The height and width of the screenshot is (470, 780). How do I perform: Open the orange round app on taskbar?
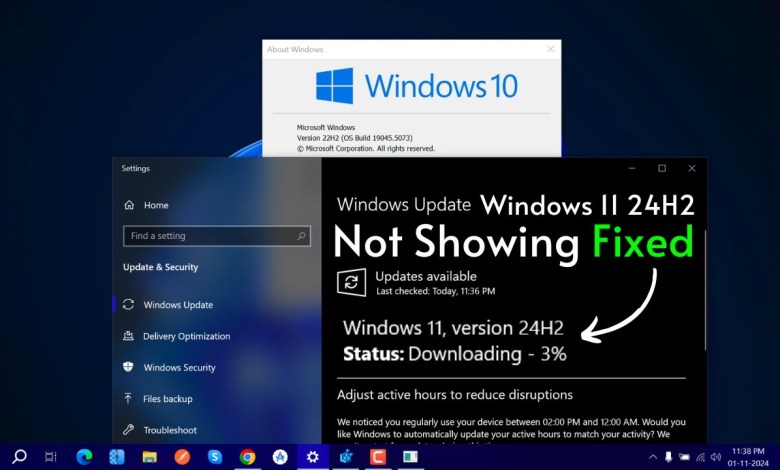tap(182, 457)
